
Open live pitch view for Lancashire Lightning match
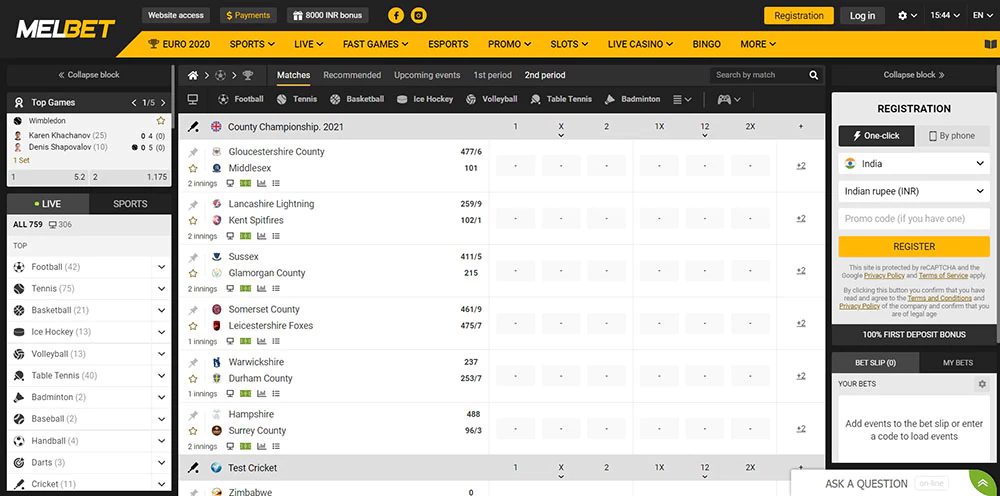(x=246, y=236)
